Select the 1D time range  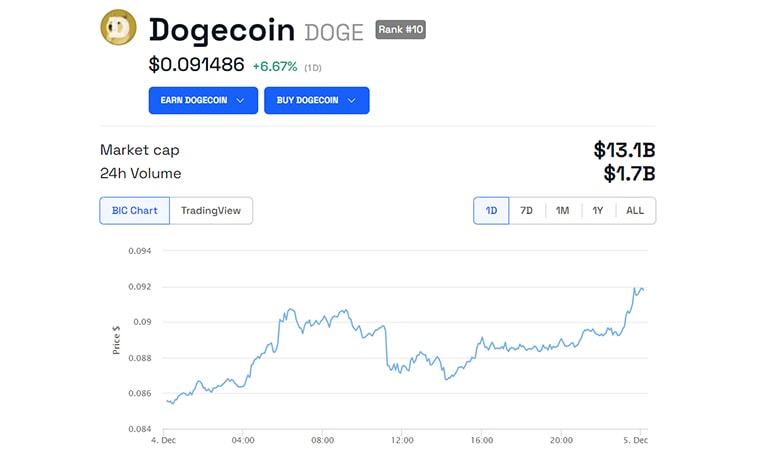491,211
